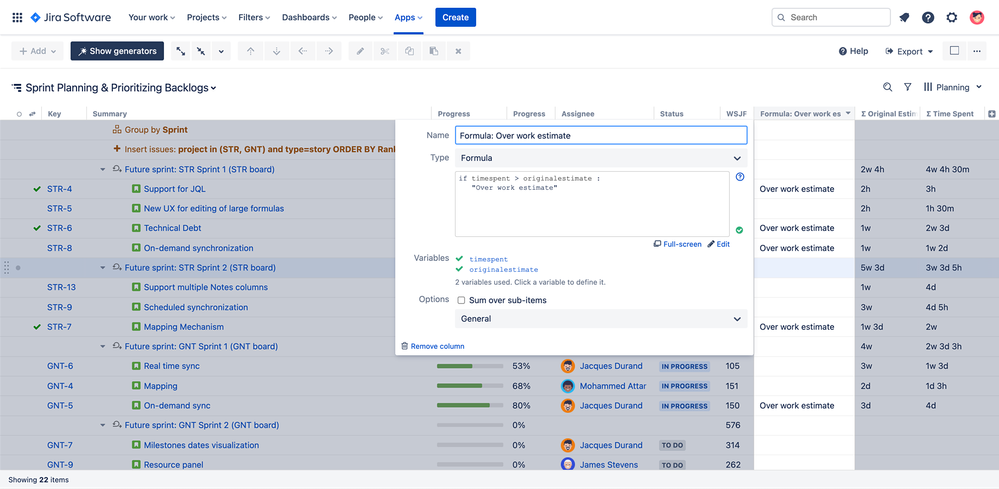Open the expand levels chevron dropdown

click(x=220, y=52)
